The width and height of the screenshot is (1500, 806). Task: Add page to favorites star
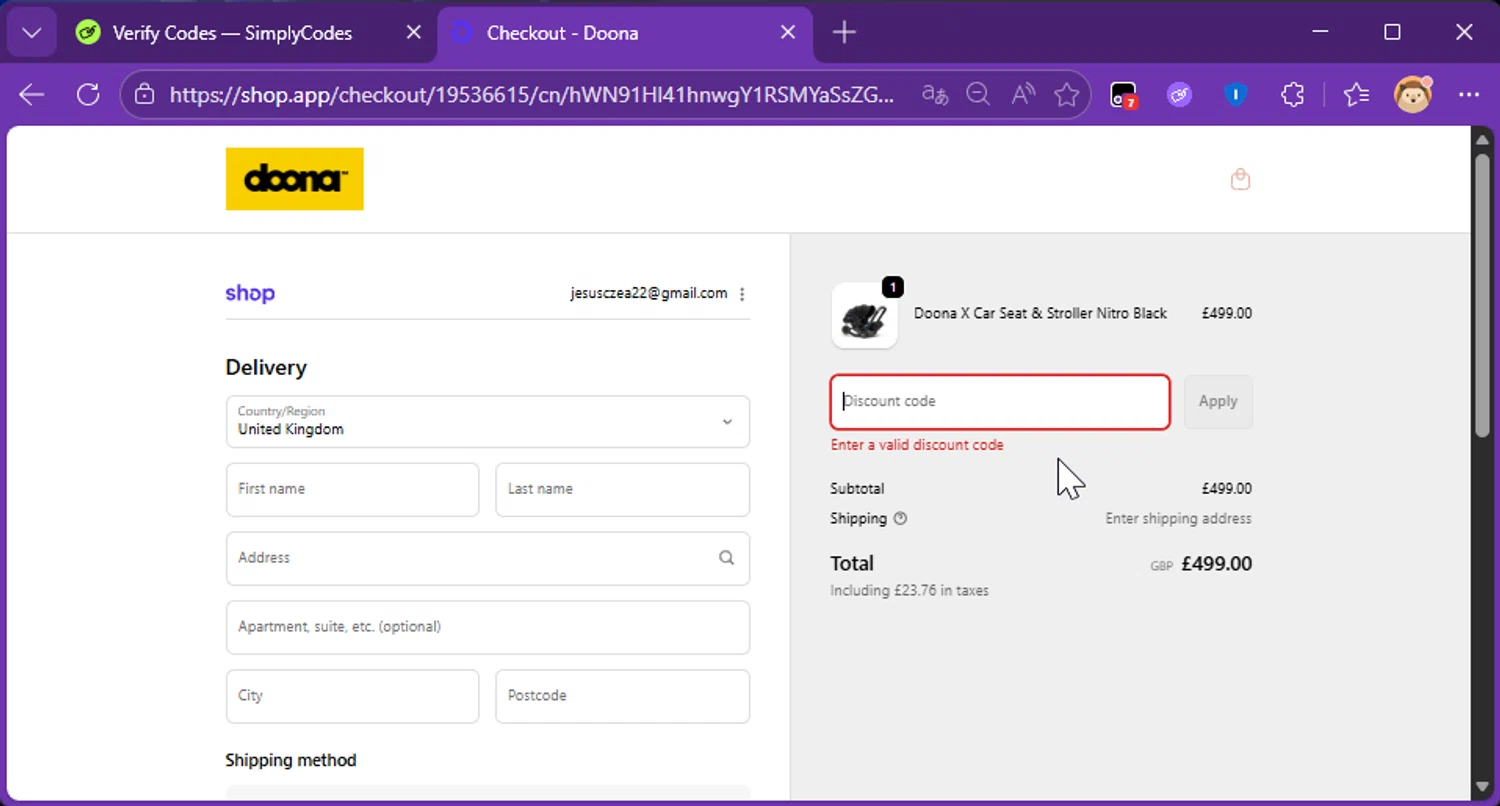1067,95
